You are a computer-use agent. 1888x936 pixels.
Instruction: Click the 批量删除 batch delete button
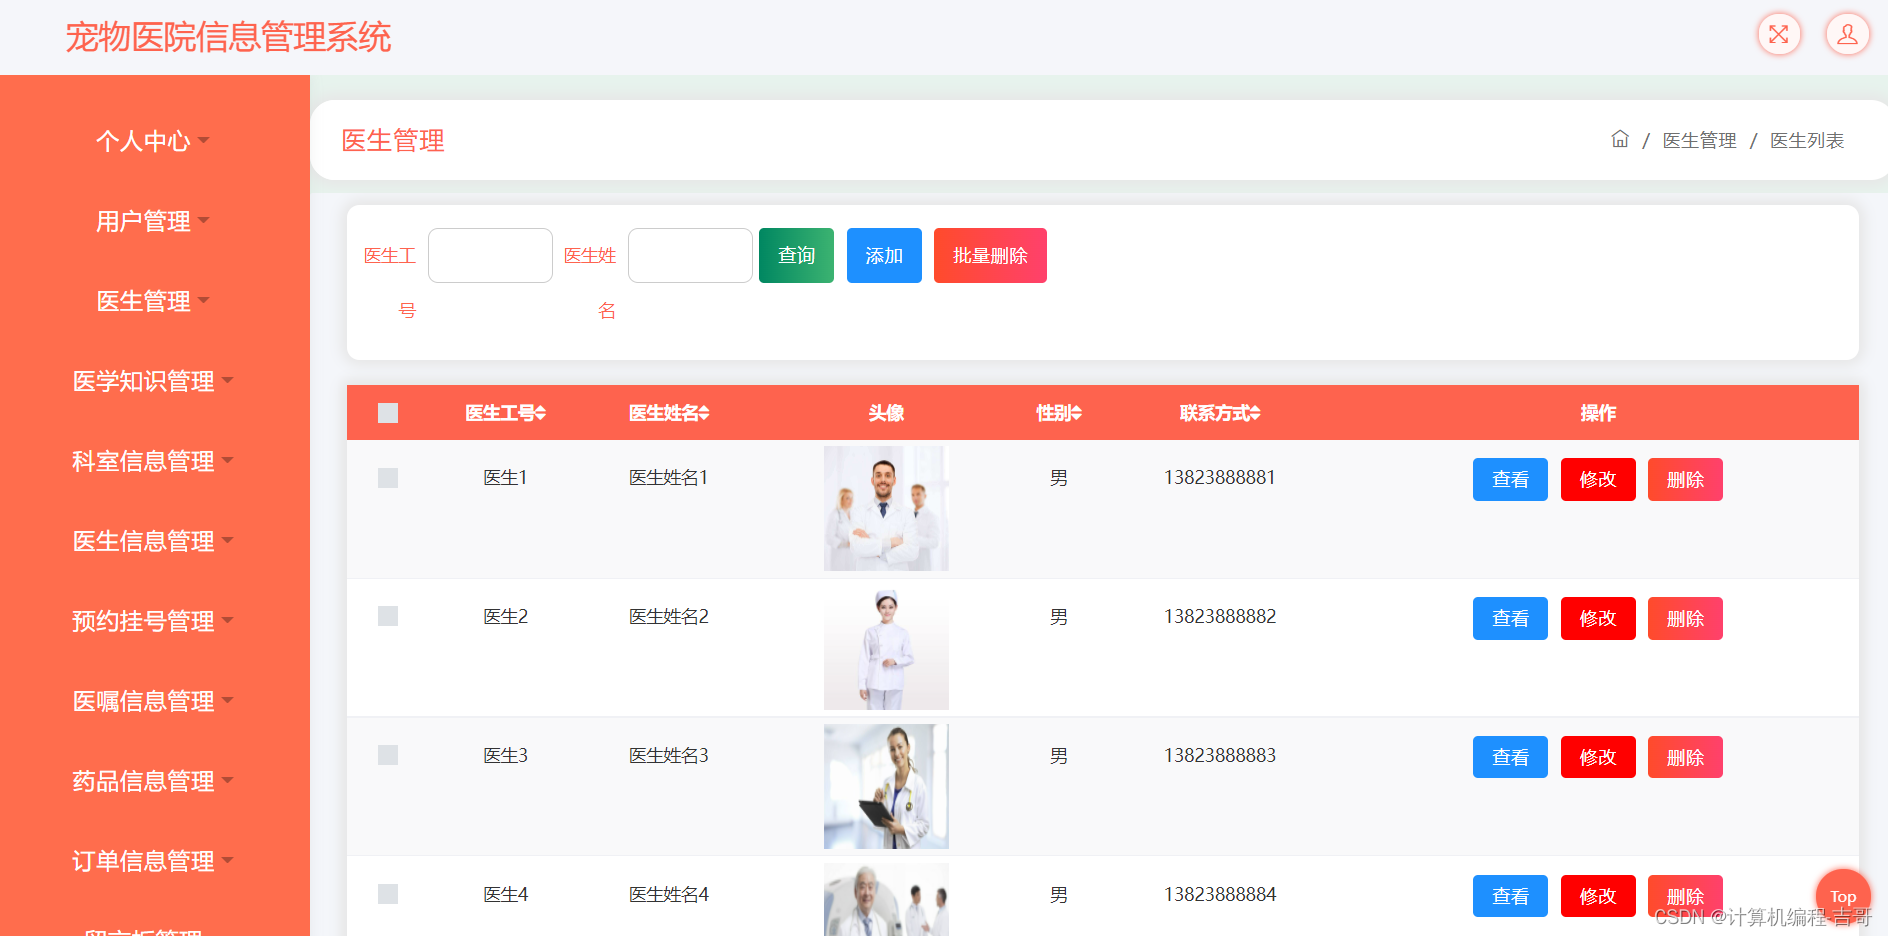click(990, 255)
